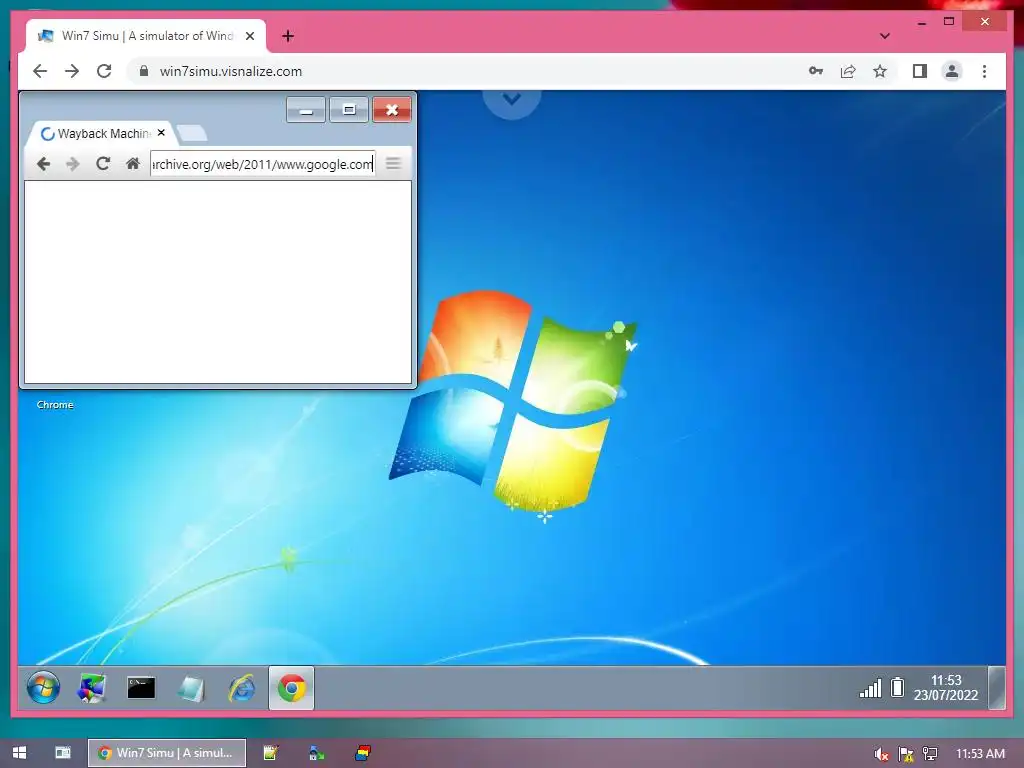The height and width of the screenshot is (768, 1024).
Task: Click the network signal bars icon
Action: point(870,688)
